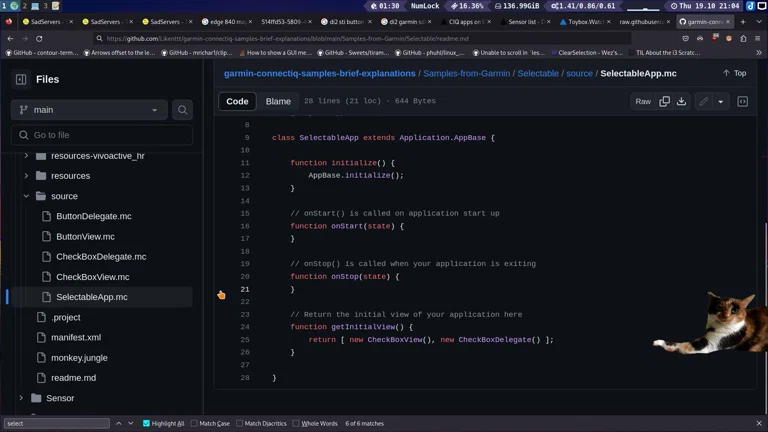Reload the page in browser toolbar
This screenshot has width=768, height=432.
click(x=39, y=38)
